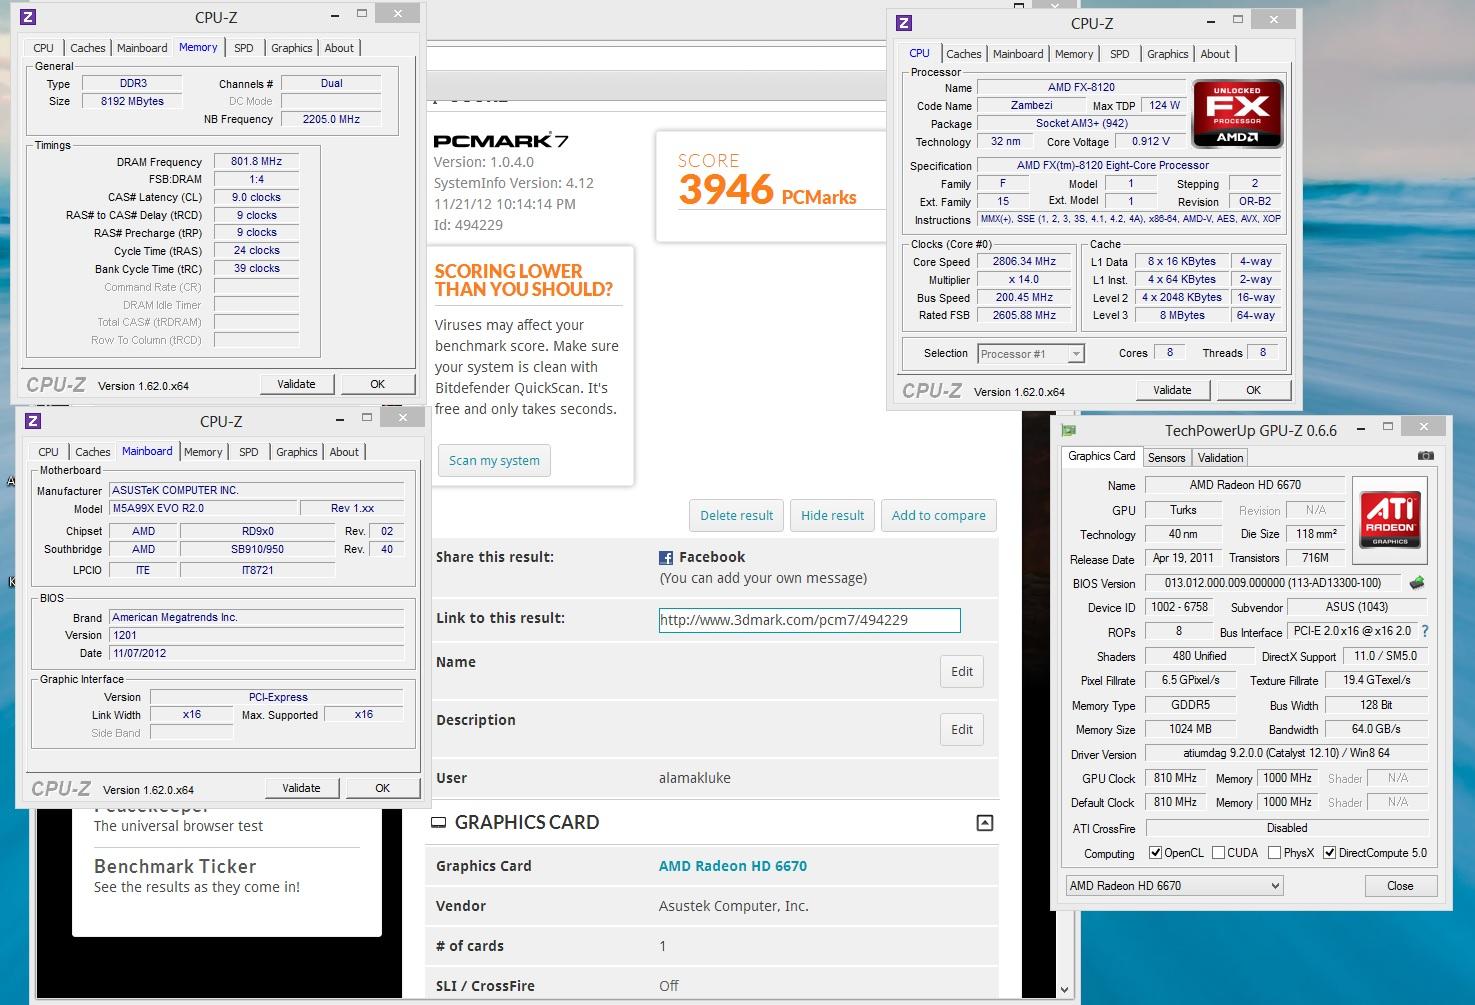Click the AMD FX processor logo
Screen dimensions: 1475x1005
[x=1237, y=113]
